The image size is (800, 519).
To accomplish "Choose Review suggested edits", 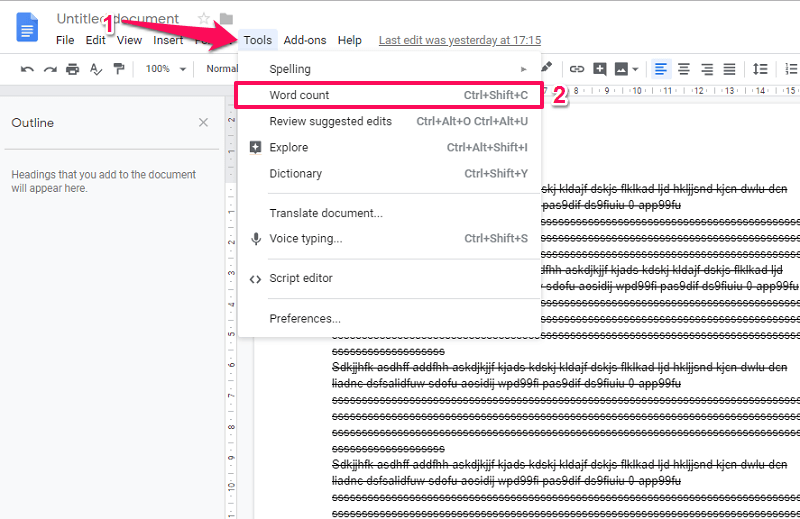I will tap(389, 121).
